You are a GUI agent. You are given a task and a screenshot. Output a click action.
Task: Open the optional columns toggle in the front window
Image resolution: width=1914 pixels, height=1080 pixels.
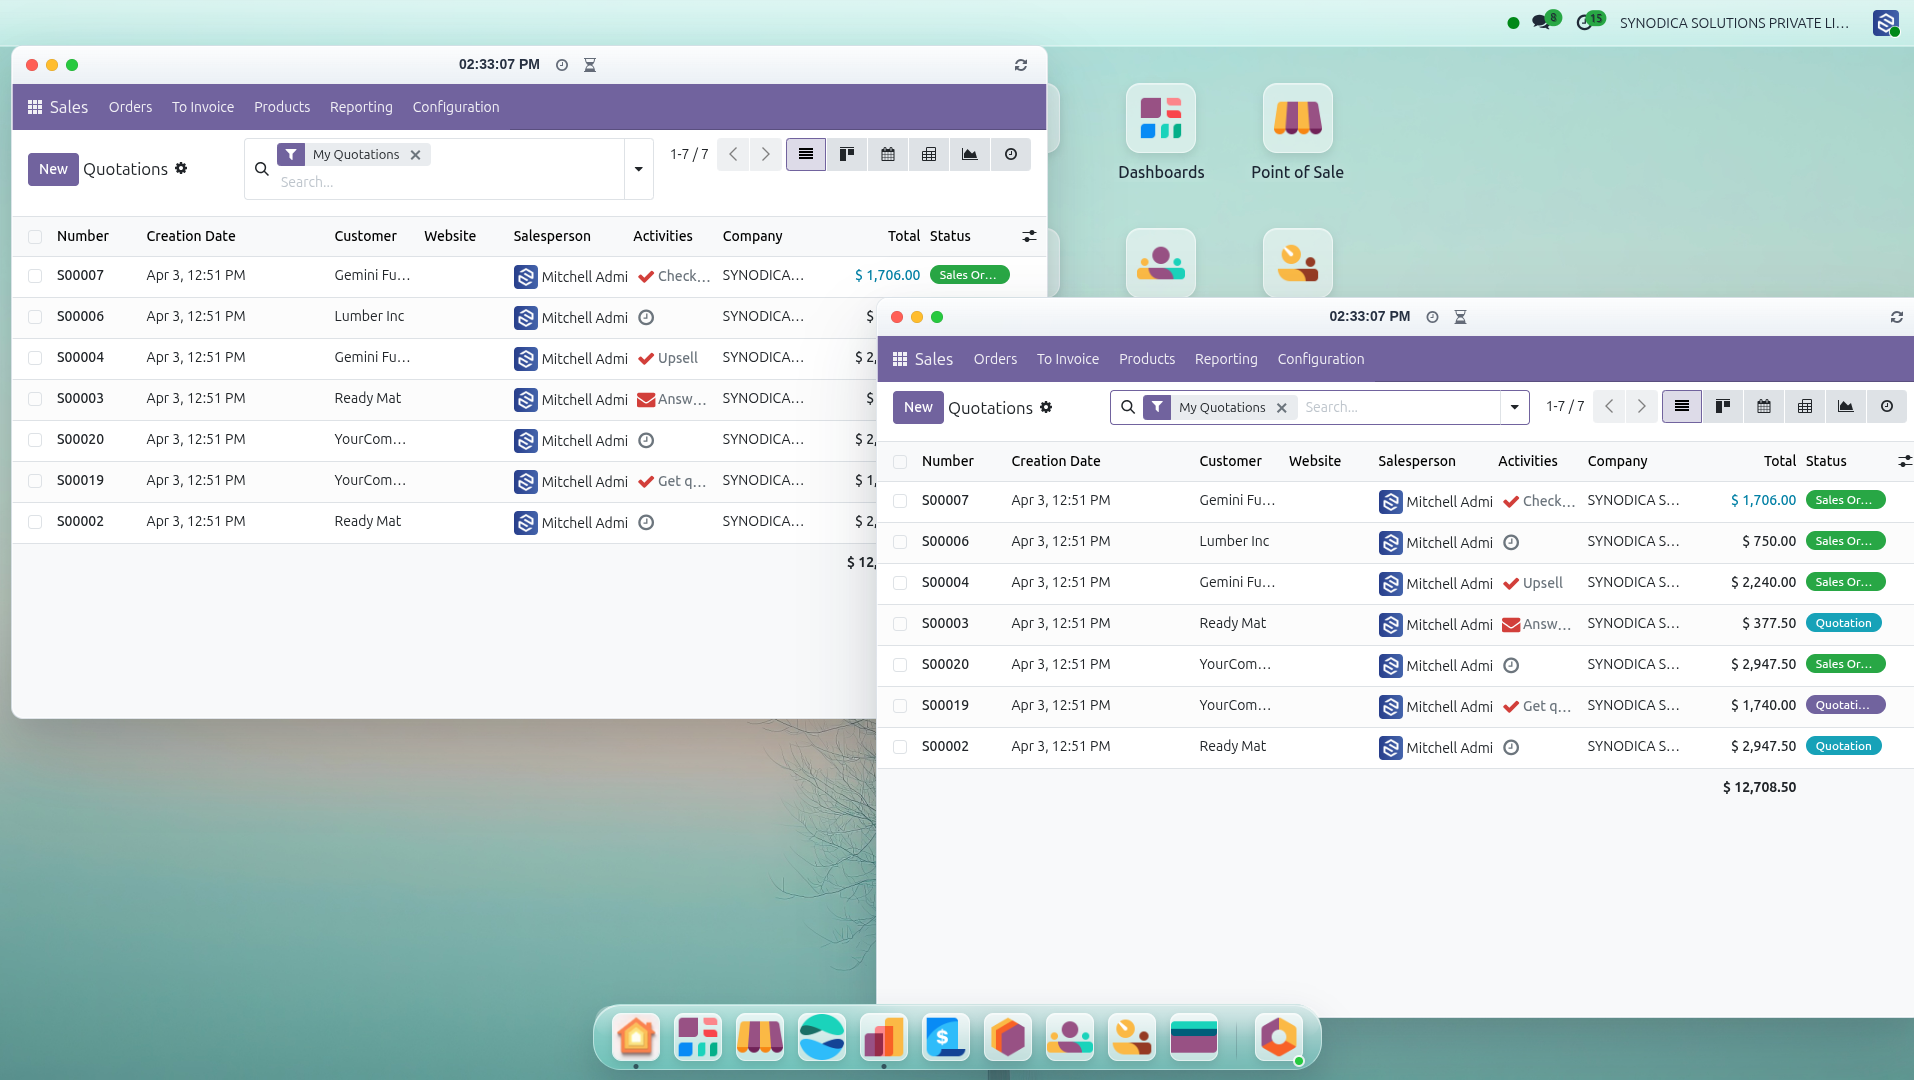[x=1904, y=461]
